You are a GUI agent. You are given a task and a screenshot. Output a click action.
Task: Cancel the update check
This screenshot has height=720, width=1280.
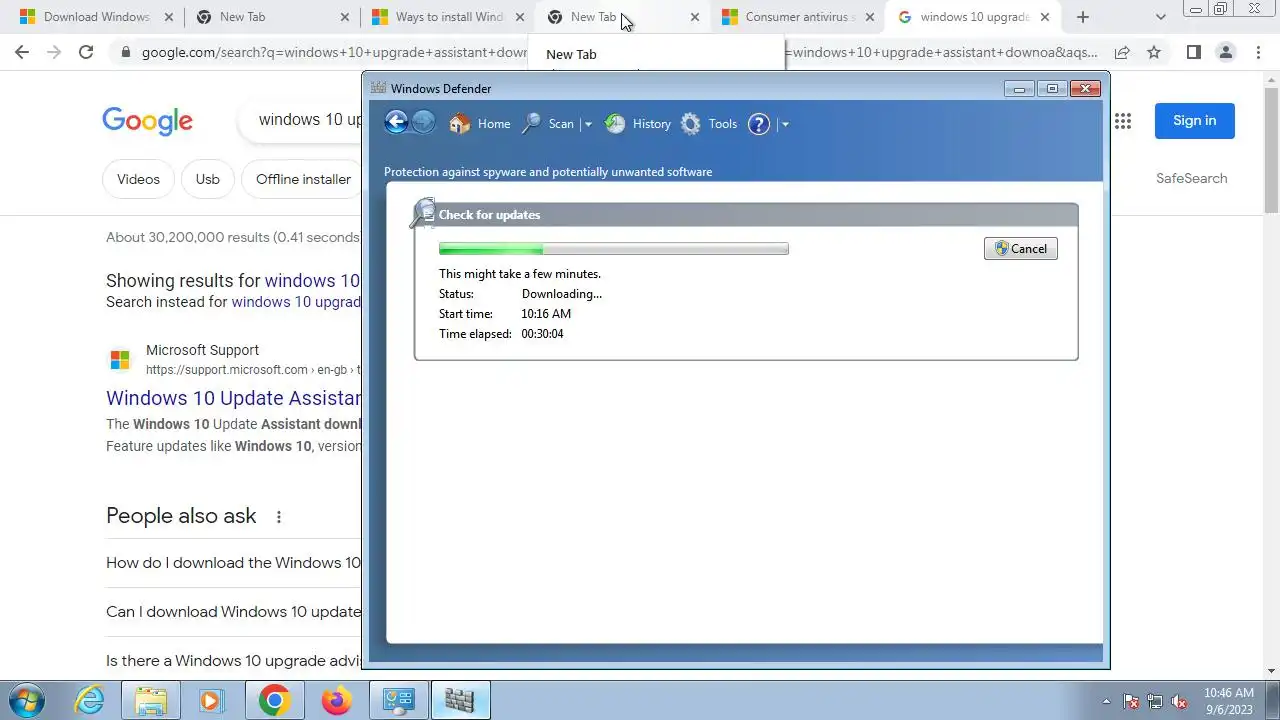point(1020,249)
